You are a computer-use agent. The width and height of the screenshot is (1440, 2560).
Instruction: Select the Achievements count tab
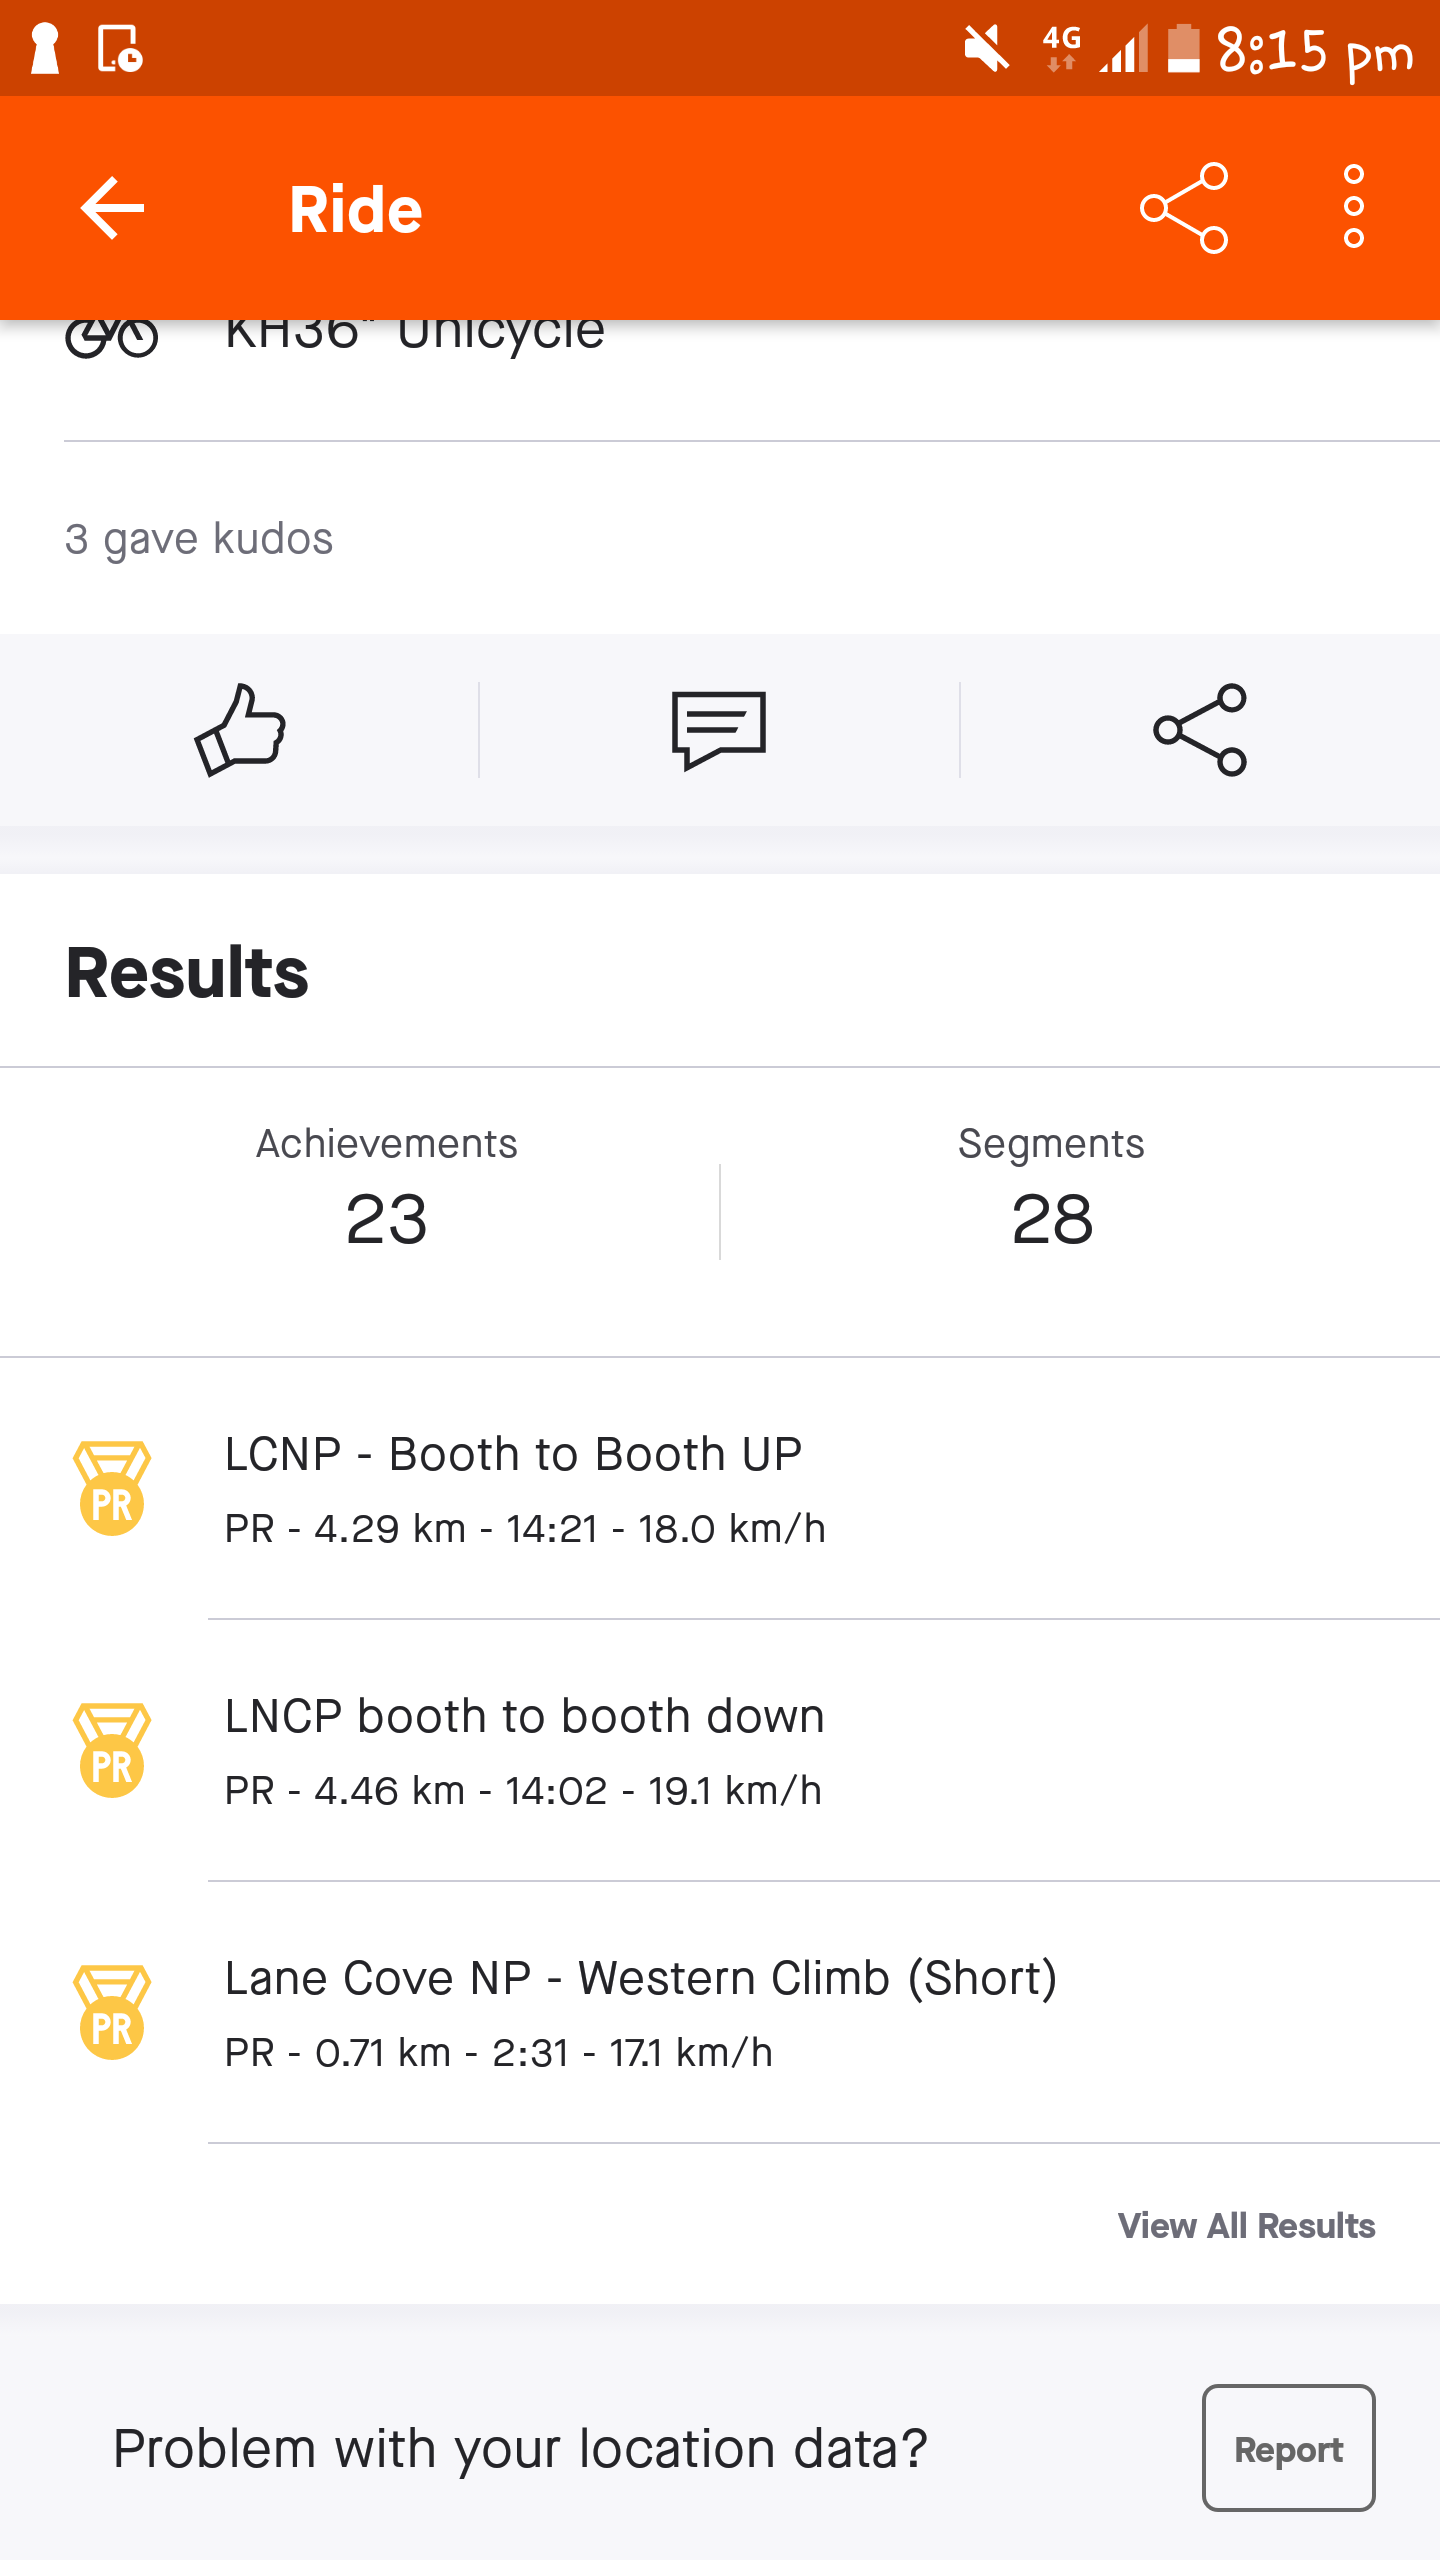tap(386, 1190)
